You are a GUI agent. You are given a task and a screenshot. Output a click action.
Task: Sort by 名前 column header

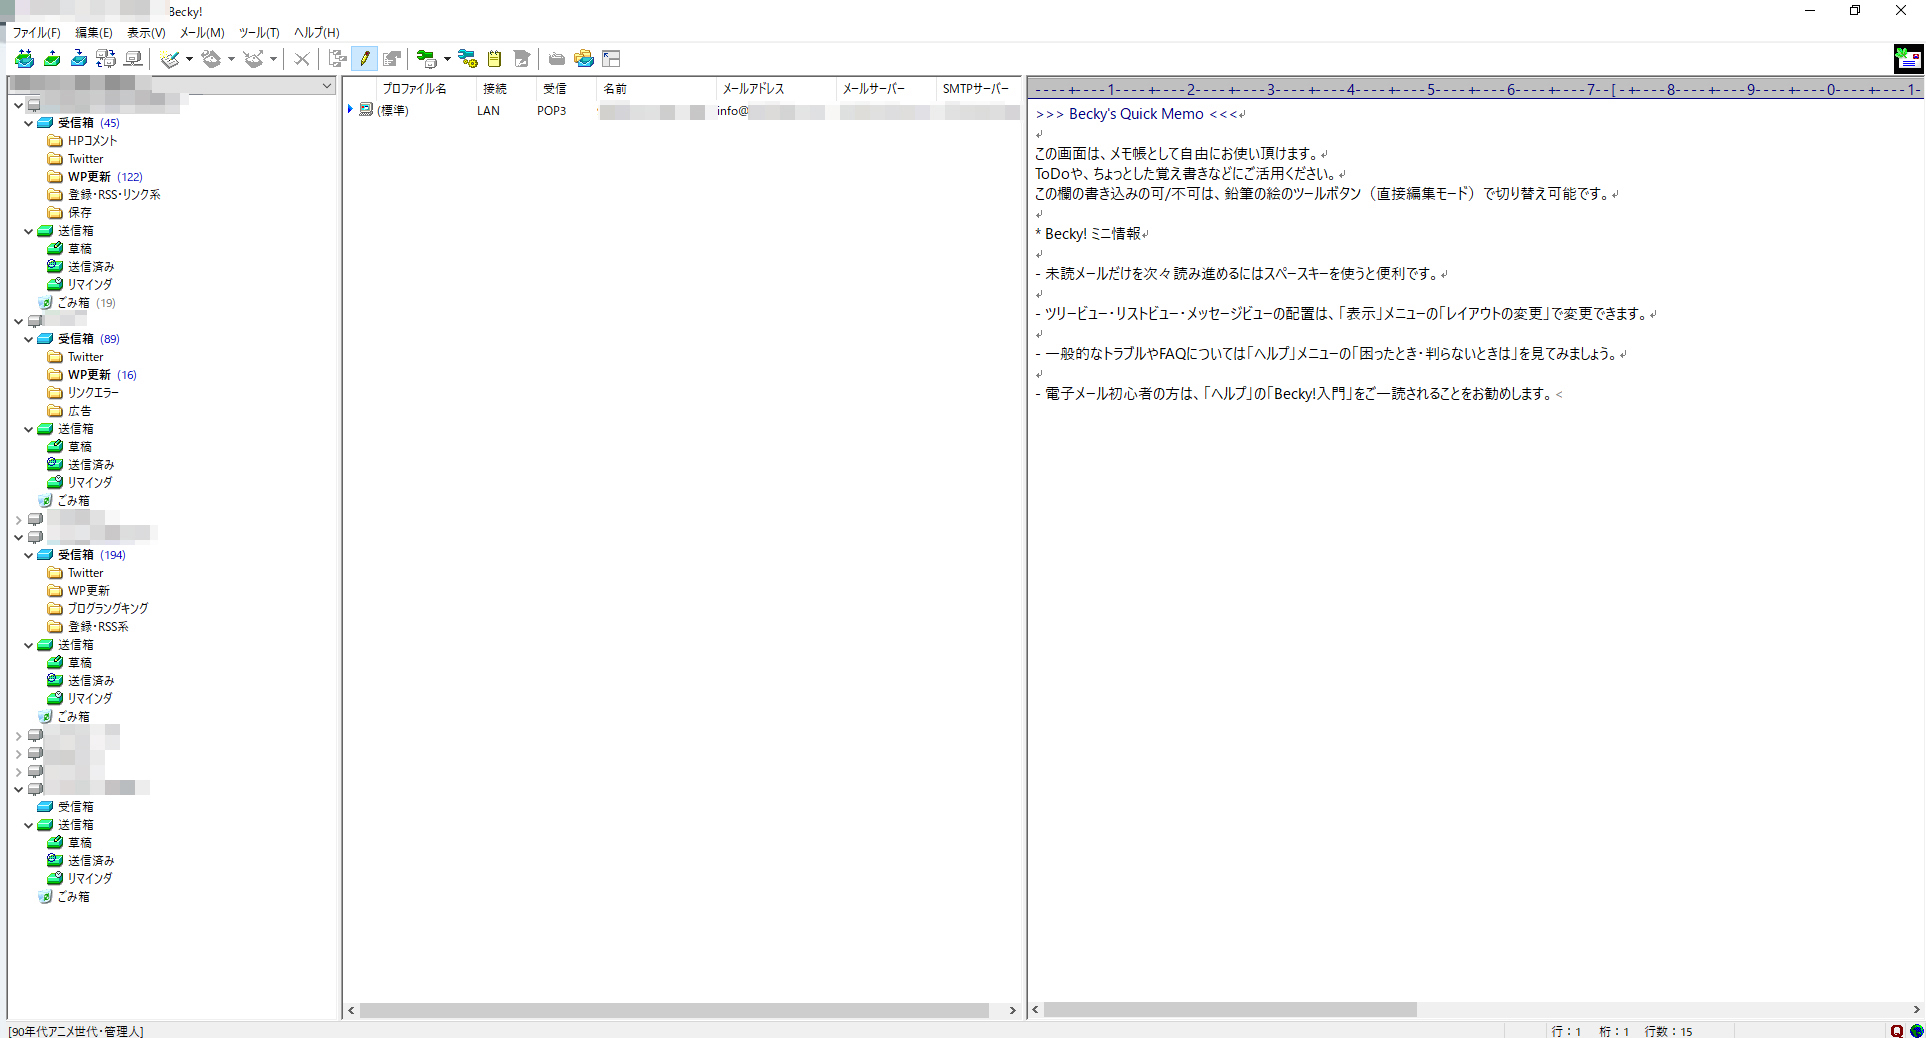pos(655,88)
